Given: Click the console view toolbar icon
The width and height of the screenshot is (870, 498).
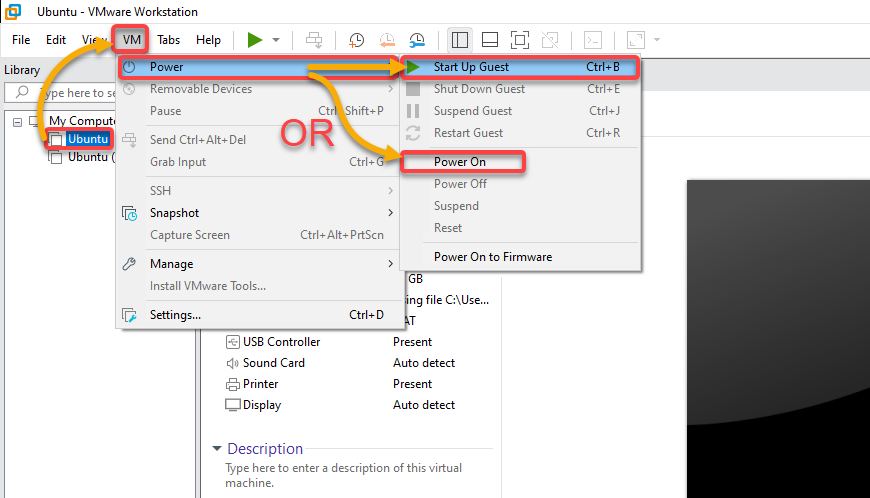Looking at the screenshot, I should click(593, 40).
